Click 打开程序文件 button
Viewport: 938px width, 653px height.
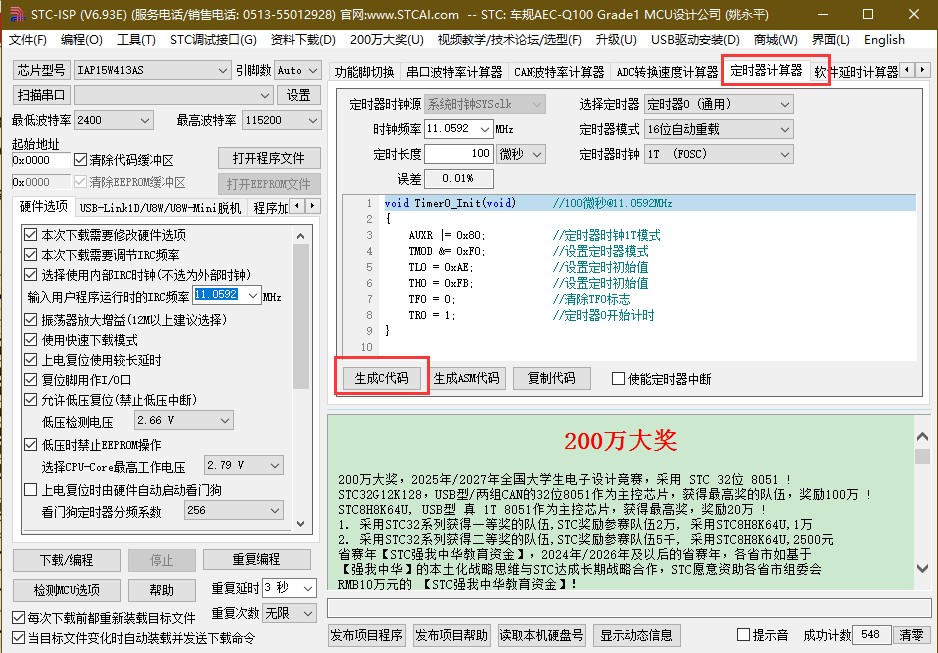269,158
